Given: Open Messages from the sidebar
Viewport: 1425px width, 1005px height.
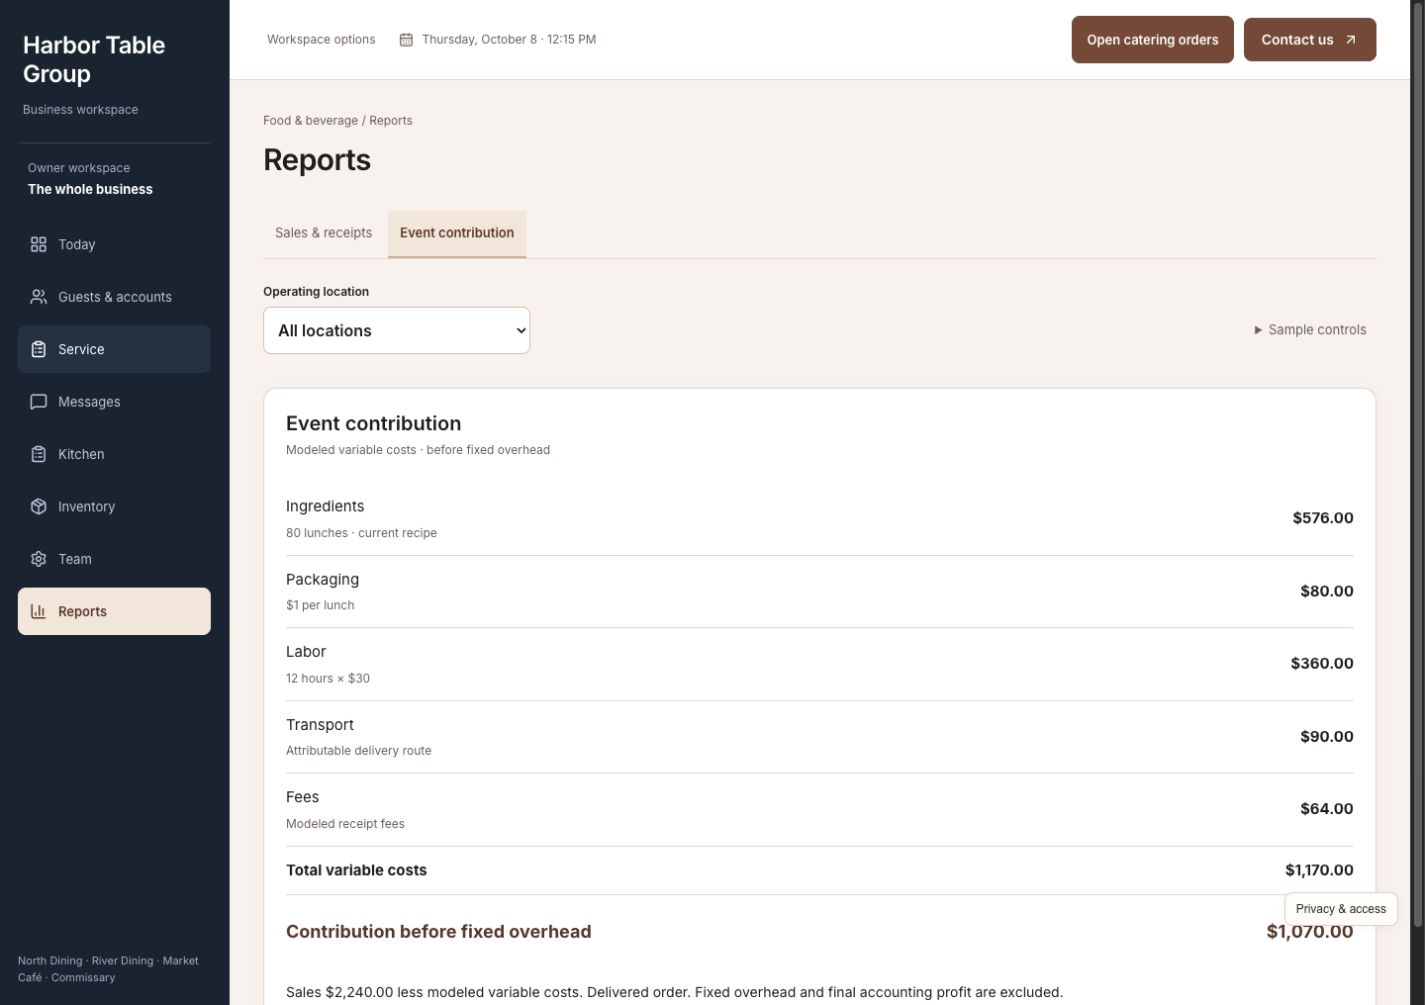Looking at the screenshot, I should point(114,402).
